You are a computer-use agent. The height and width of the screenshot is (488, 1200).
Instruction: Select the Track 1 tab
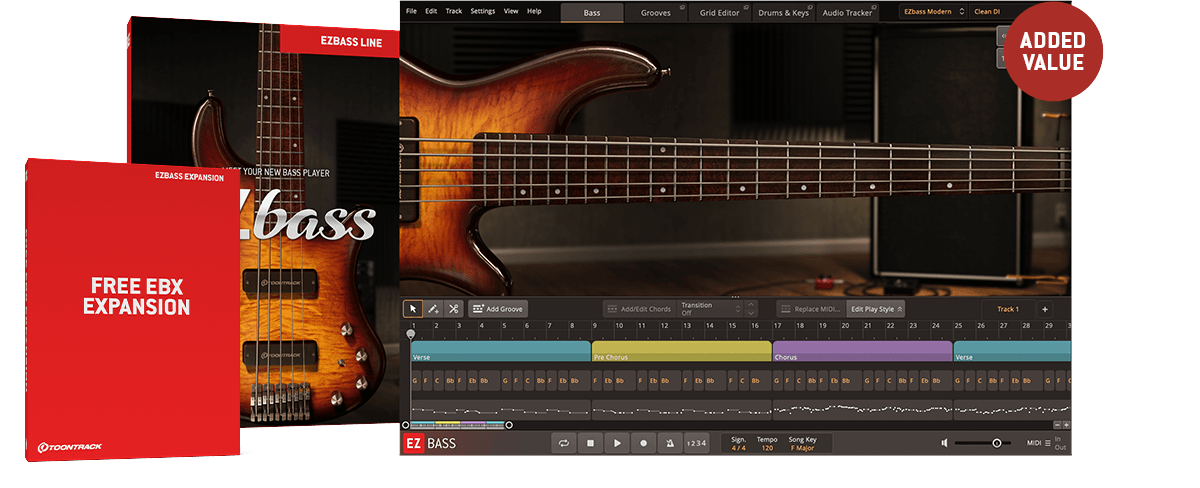coord(1008,309)
